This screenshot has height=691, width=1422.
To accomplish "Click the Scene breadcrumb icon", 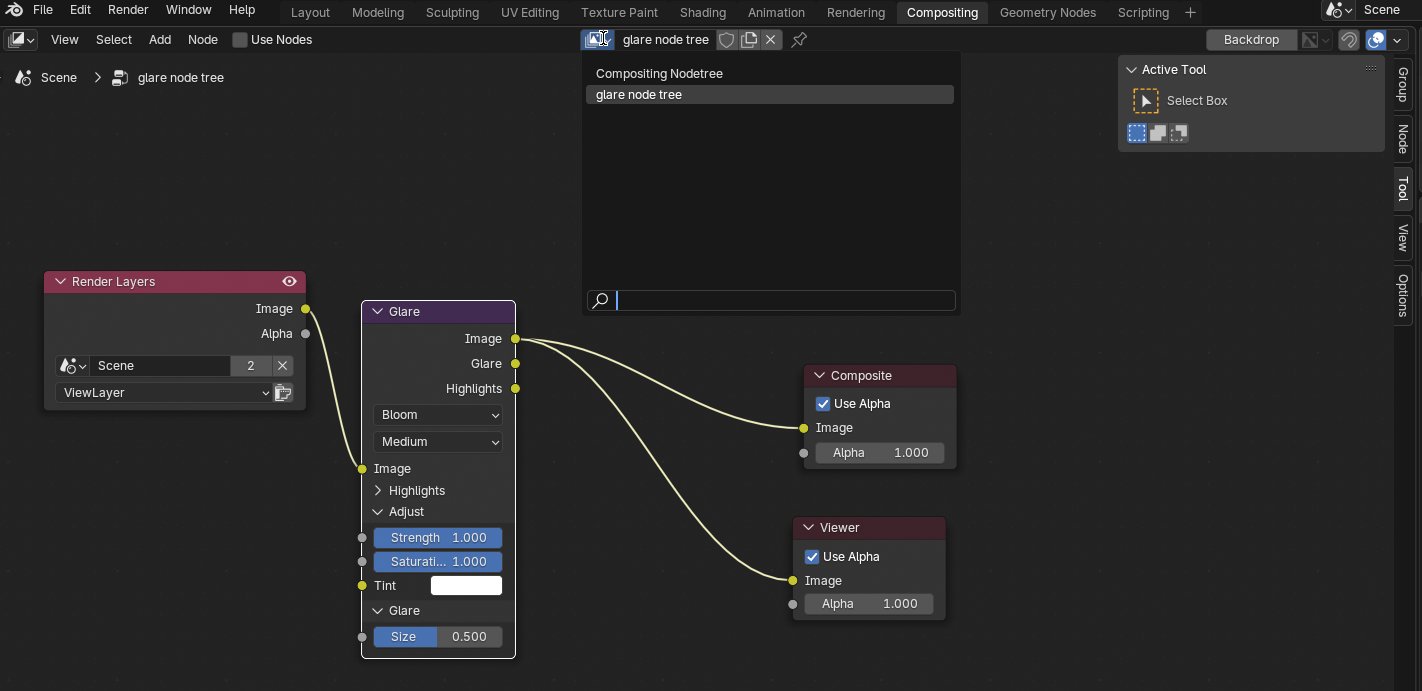I will tap(24, 77).
